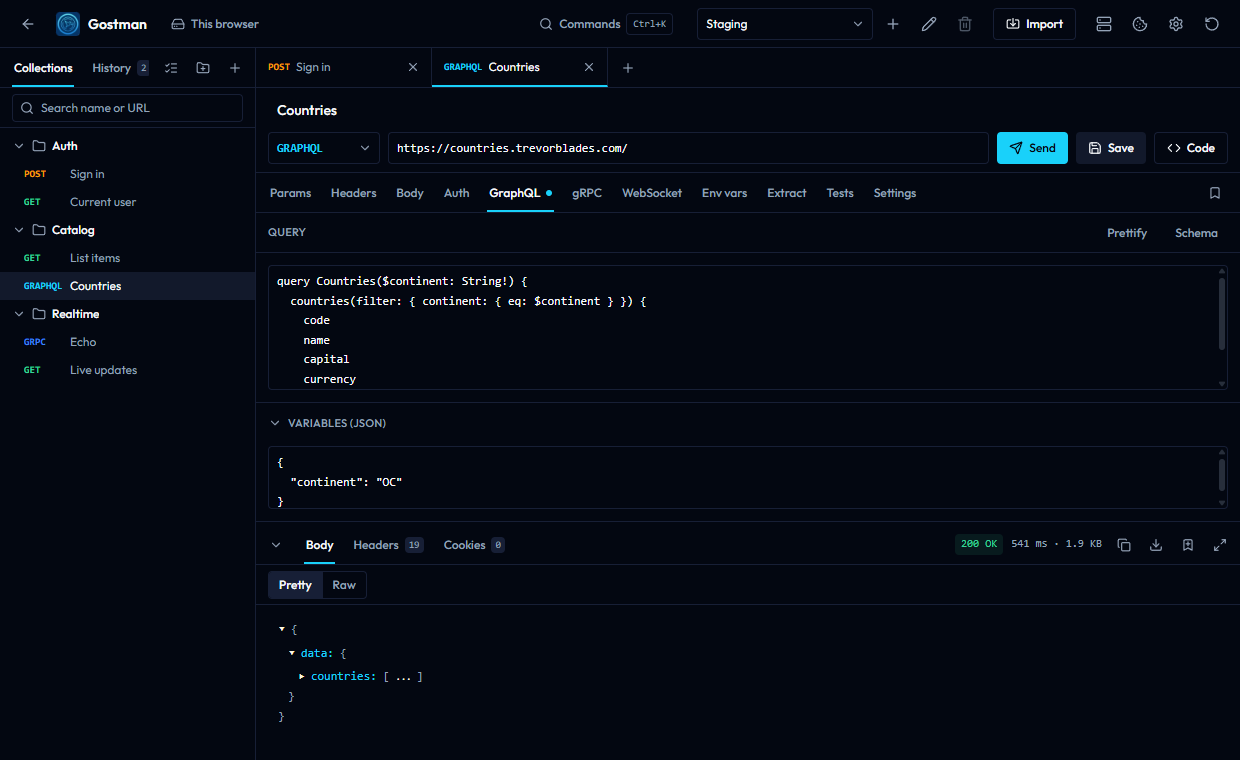Collapse the Catalog folder
Viewport: 1240px width, 760px height.
[19, 230]
